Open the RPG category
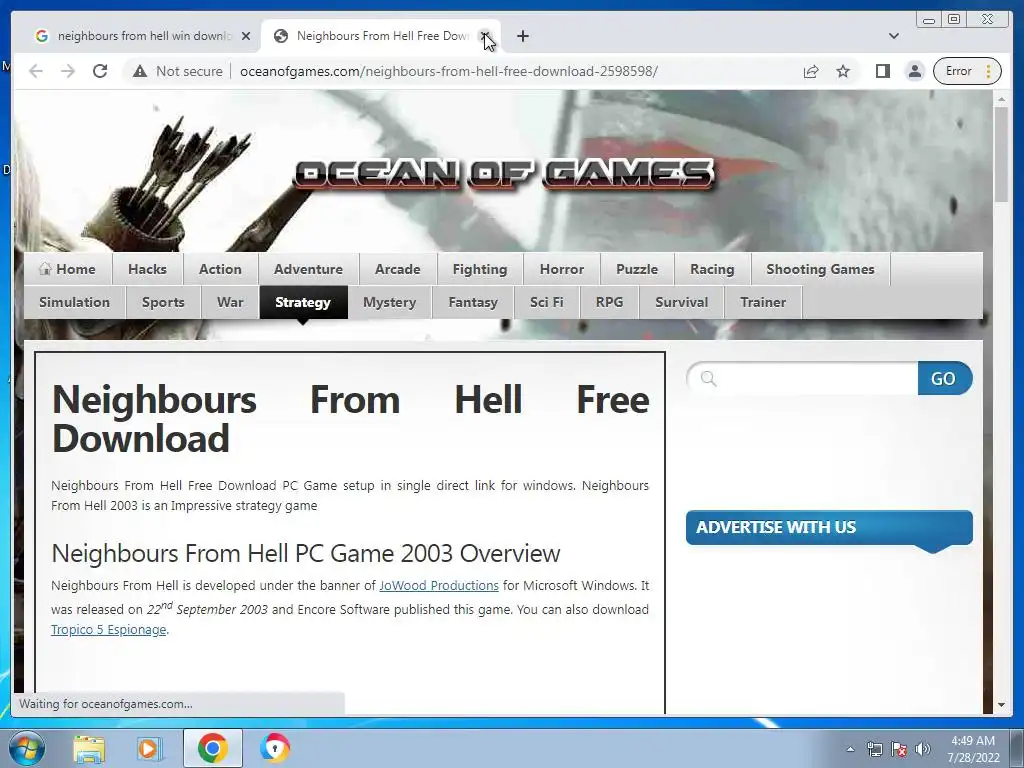The width and height of the screenshot is (1024, 768). tap(609, 302)
